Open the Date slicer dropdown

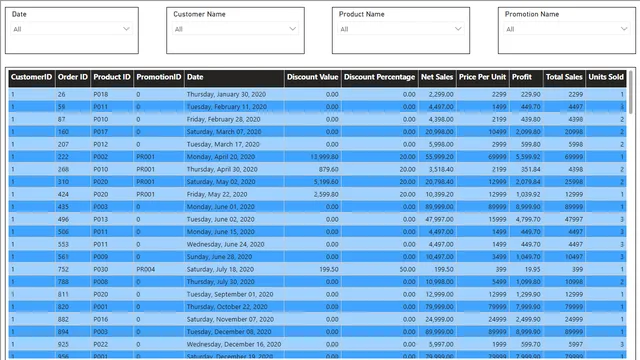tap(71, 29)
